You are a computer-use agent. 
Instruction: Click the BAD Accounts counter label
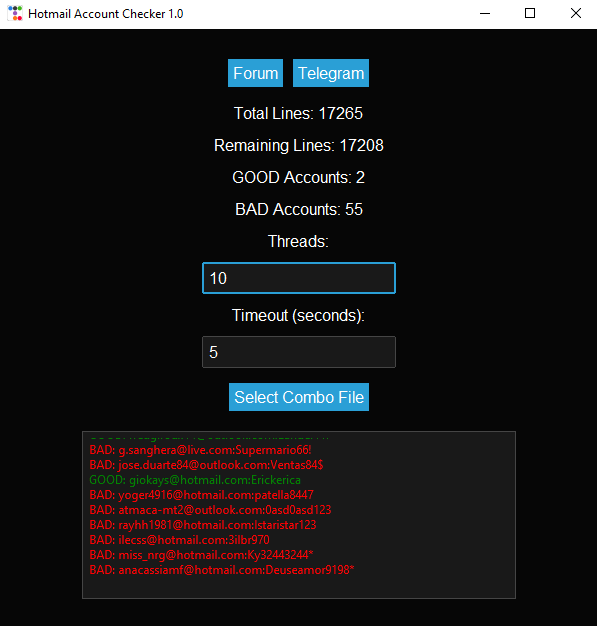click(299, 209)
